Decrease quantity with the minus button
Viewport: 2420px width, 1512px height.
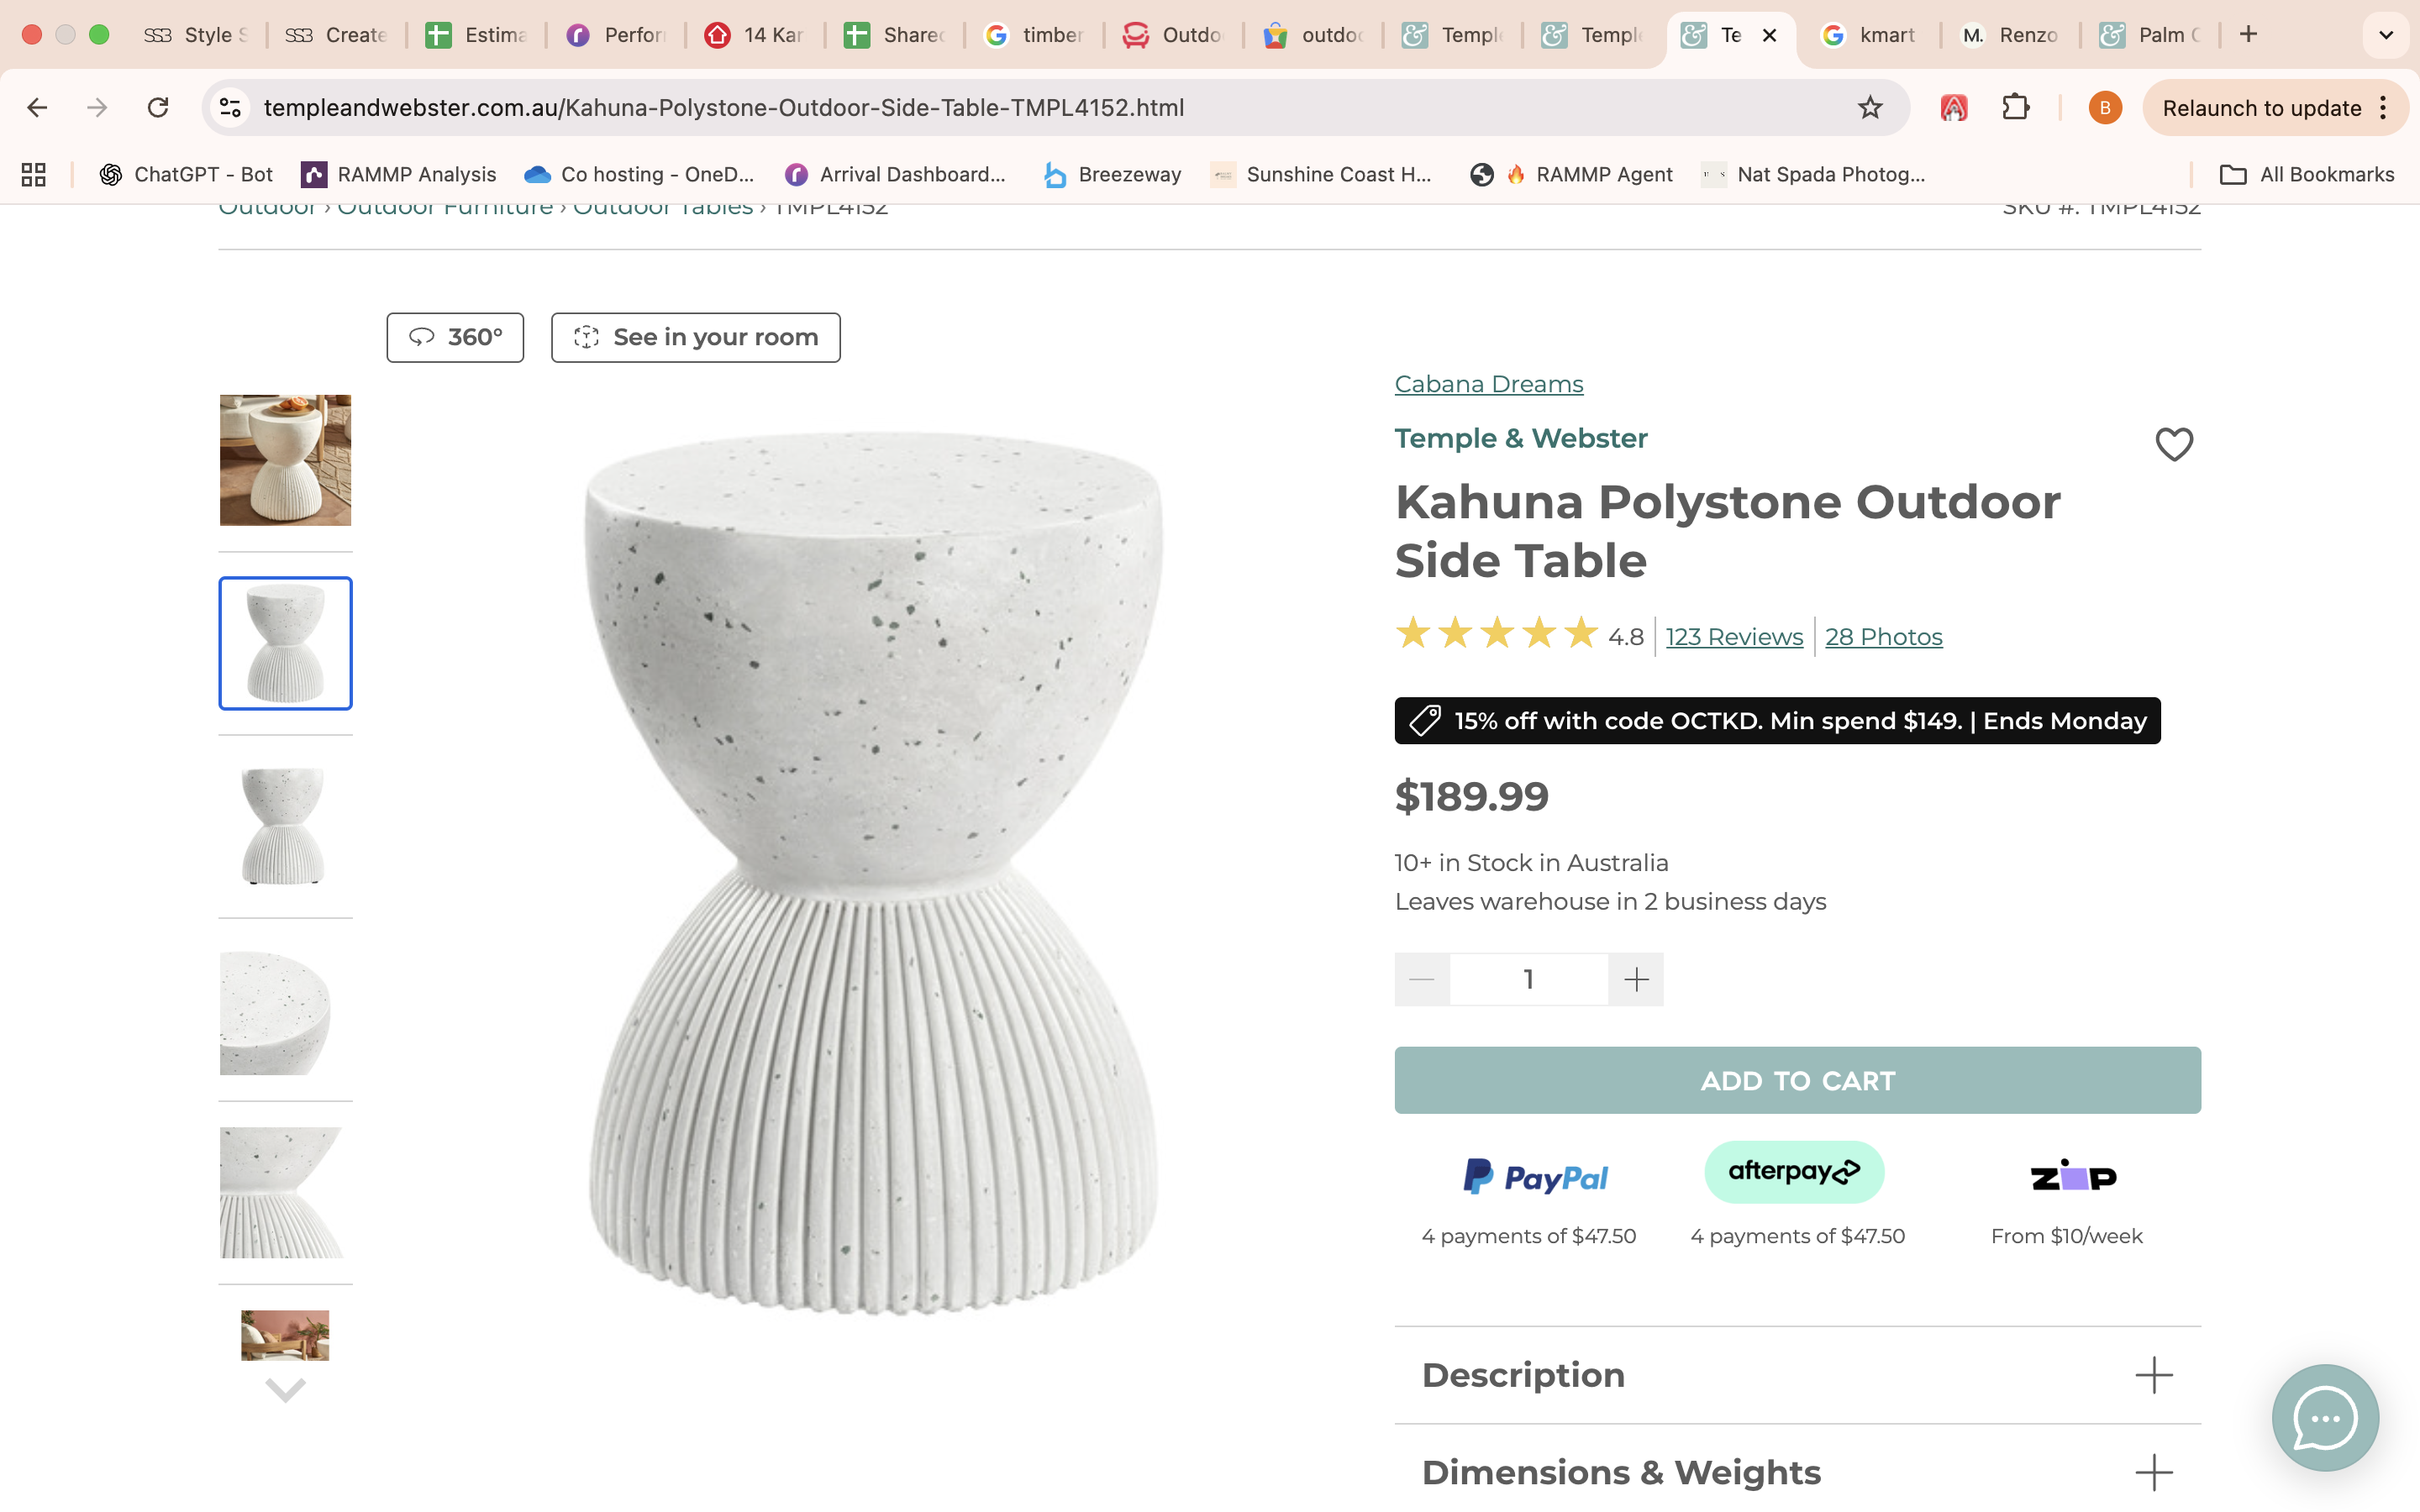[x=1422, y=979]
